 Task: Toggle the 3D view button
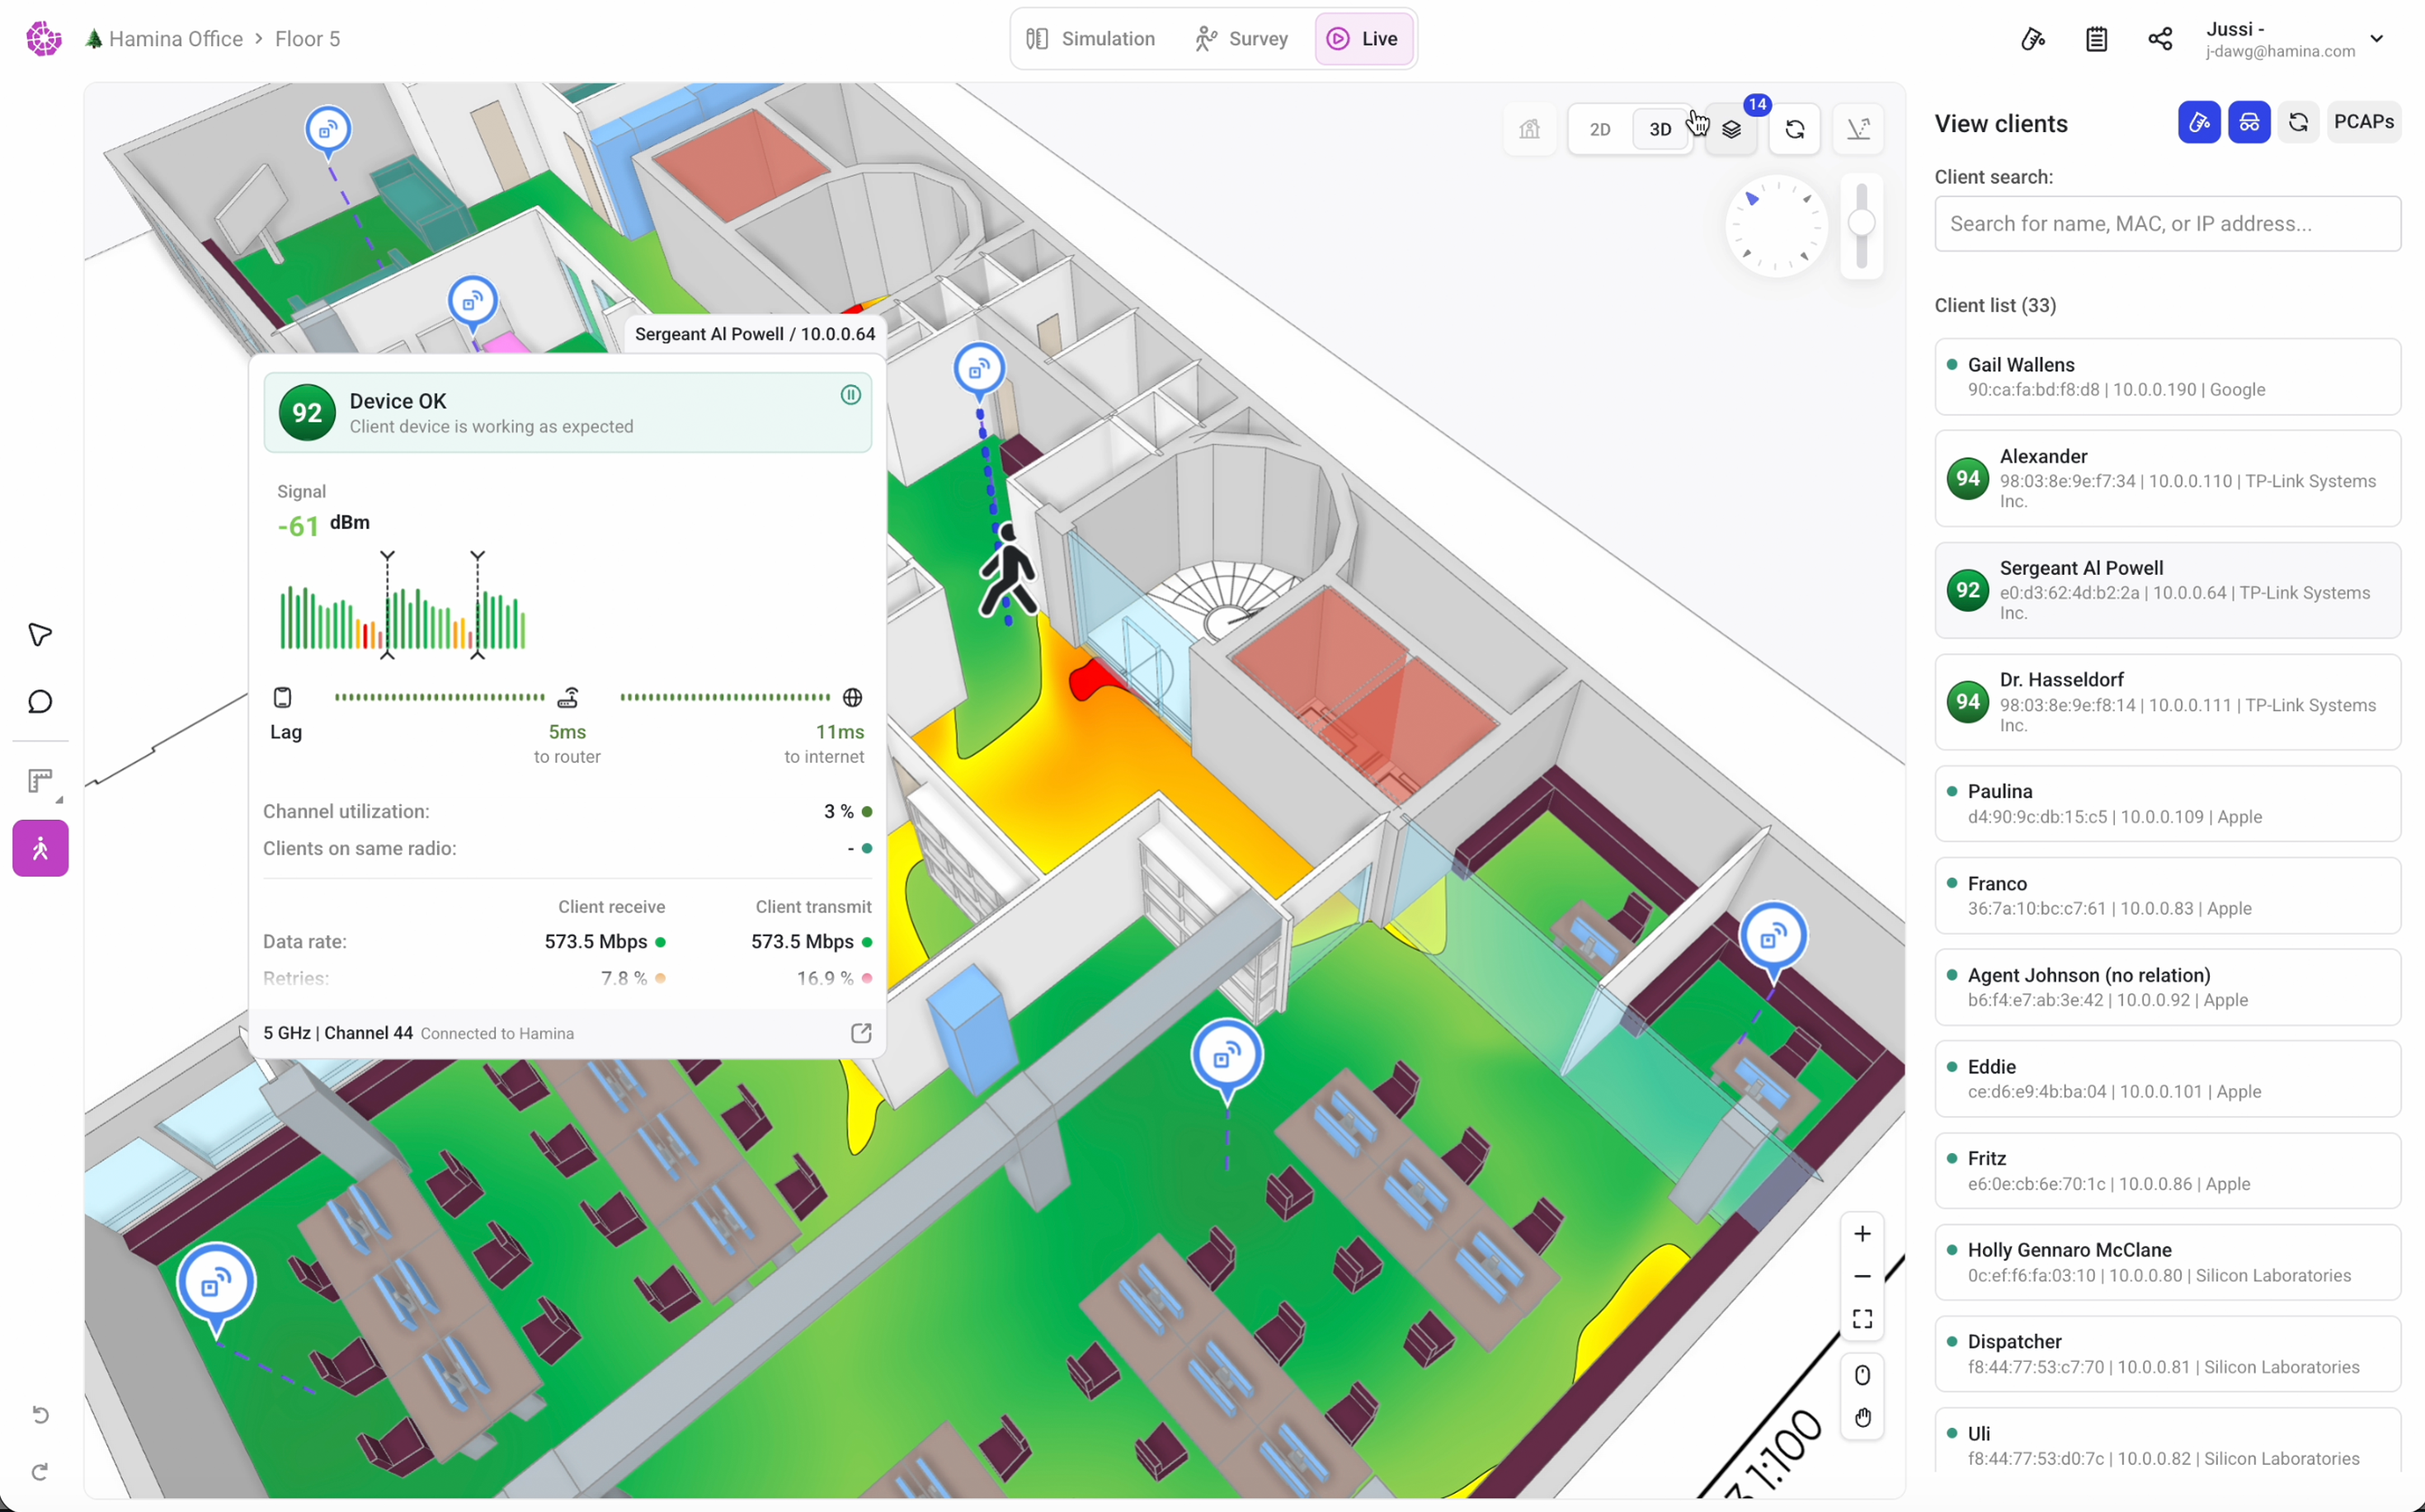click(1660, 129)
